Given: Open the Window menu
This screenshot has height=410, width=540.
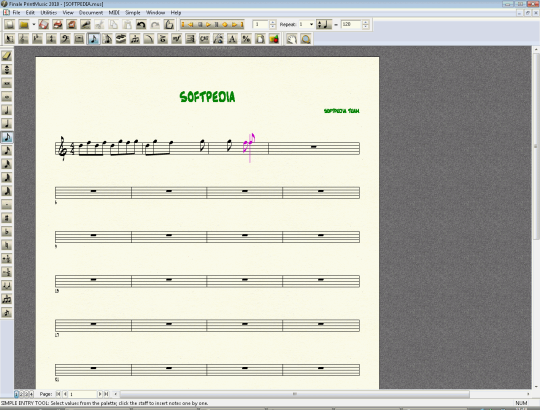Looking at the screenshot, I should click(x=155, y=13).
